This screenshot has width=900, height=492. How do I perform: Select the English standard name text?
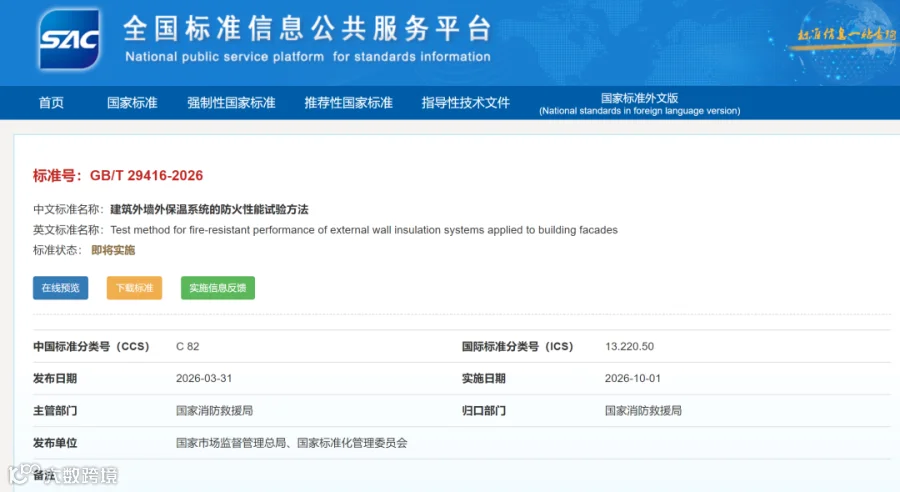pyautogui.click(x=364, y=230)
